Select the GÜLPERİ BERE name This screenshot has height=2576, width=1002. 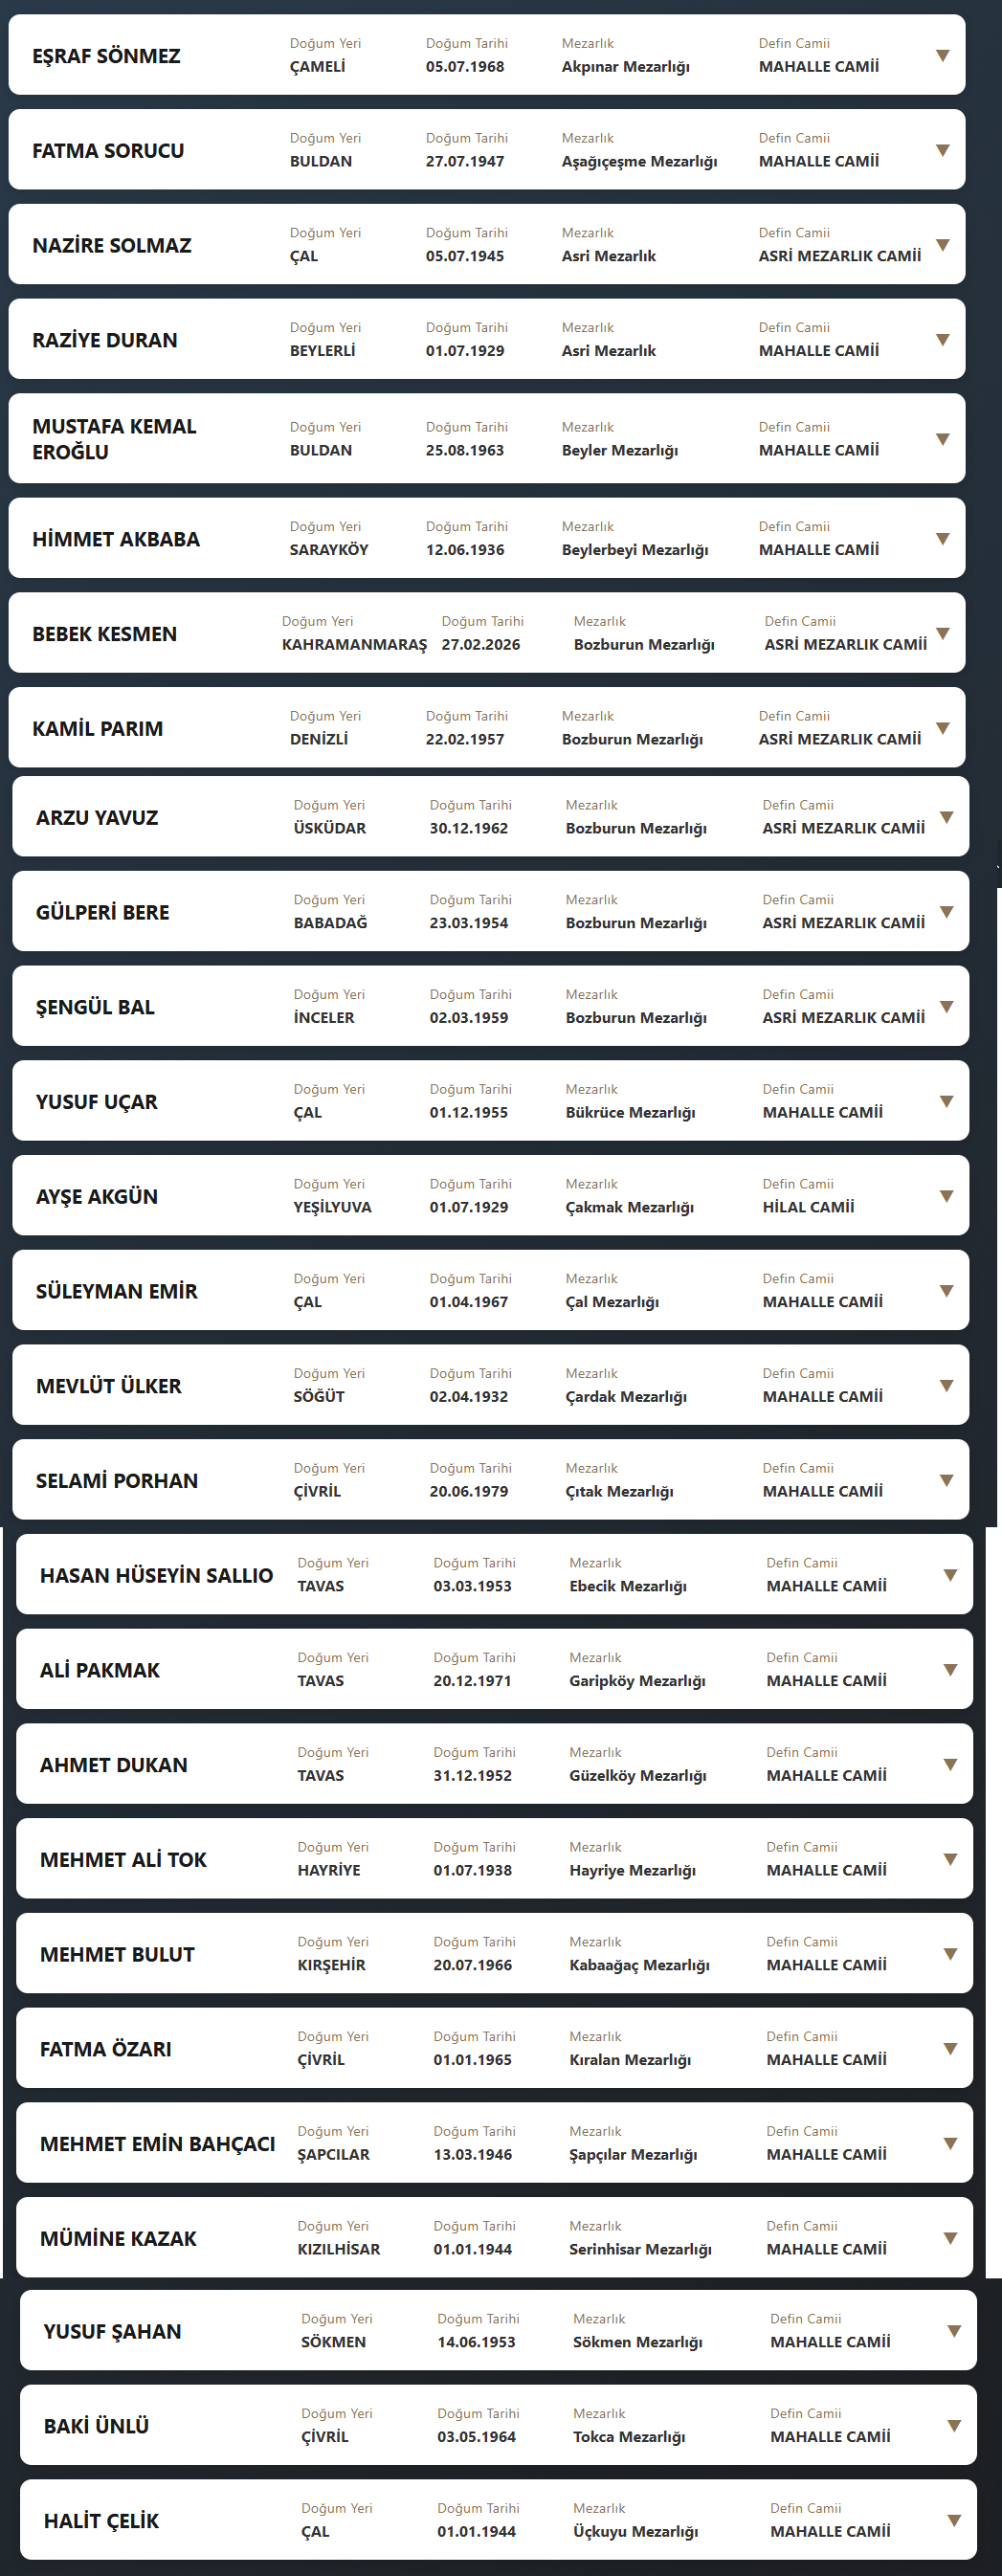(x=103, y=912)
